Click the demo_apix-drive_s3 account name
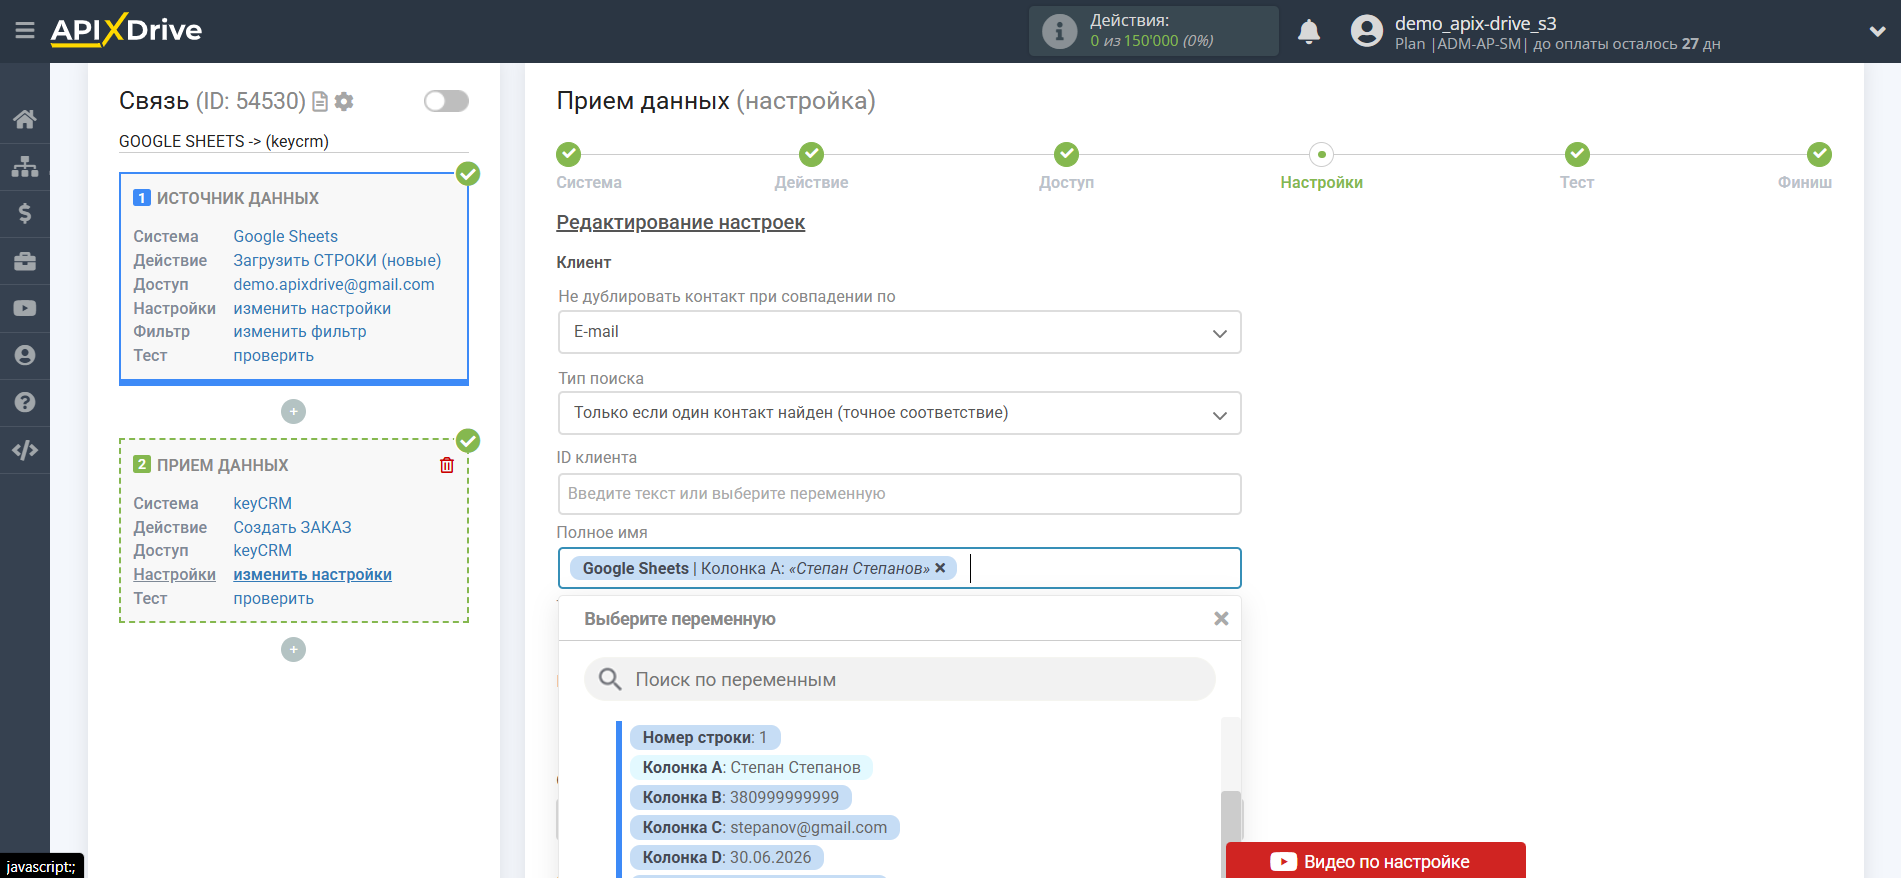The image size is (1901, 878). tap(1475, 23)
